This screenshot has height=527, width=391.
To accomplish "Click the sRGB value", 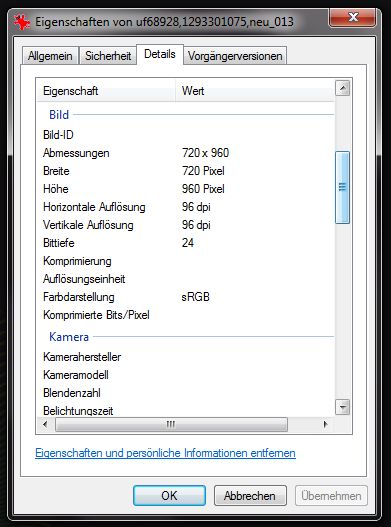I will 195,297.
